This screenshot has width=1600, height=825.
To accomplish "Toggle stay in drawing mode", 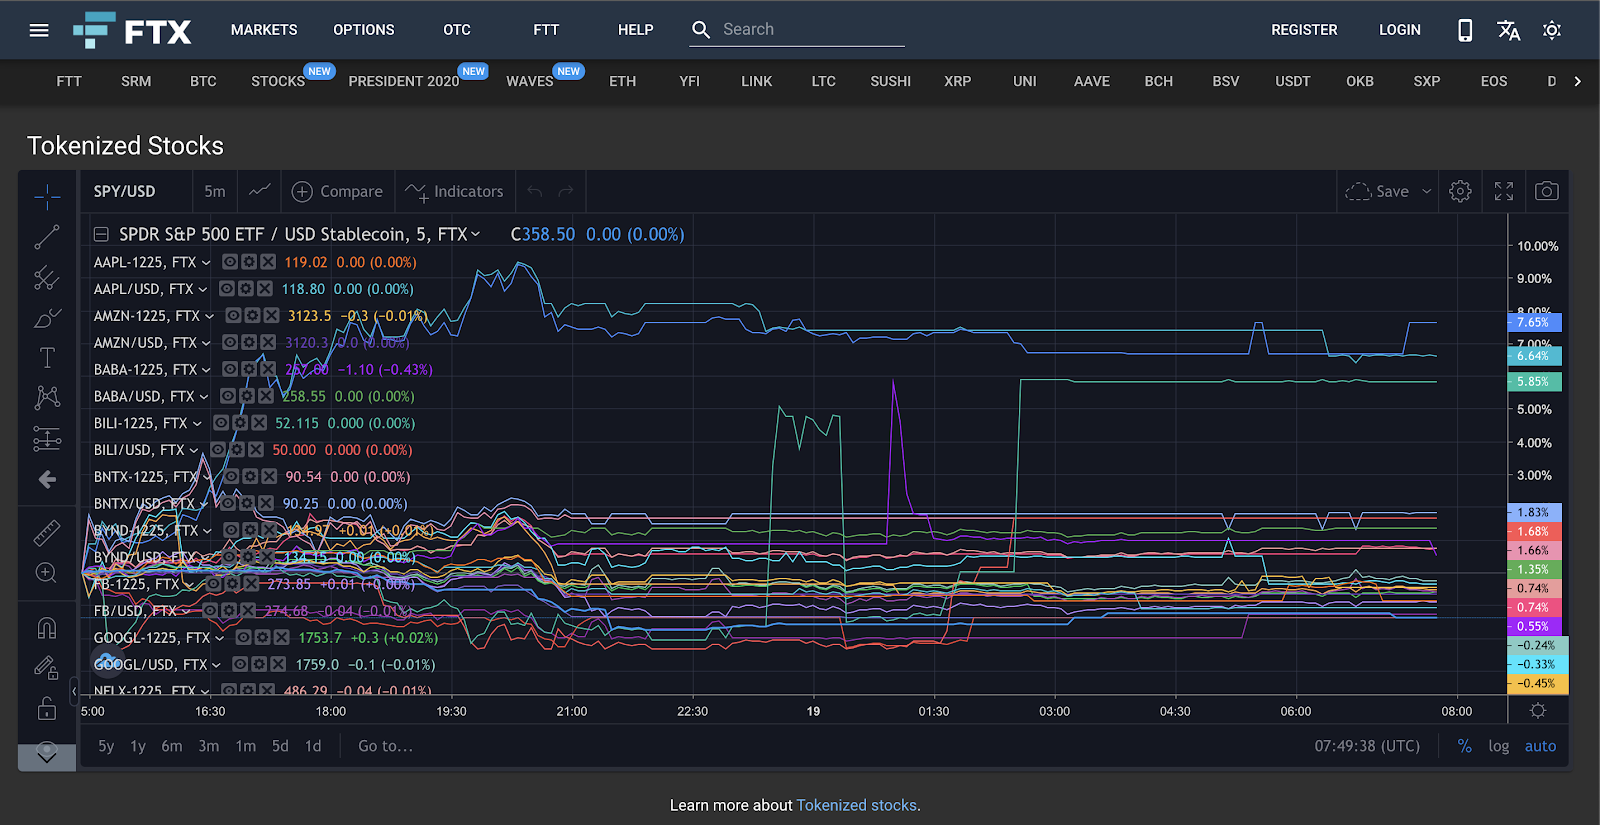I will (47, 667).
